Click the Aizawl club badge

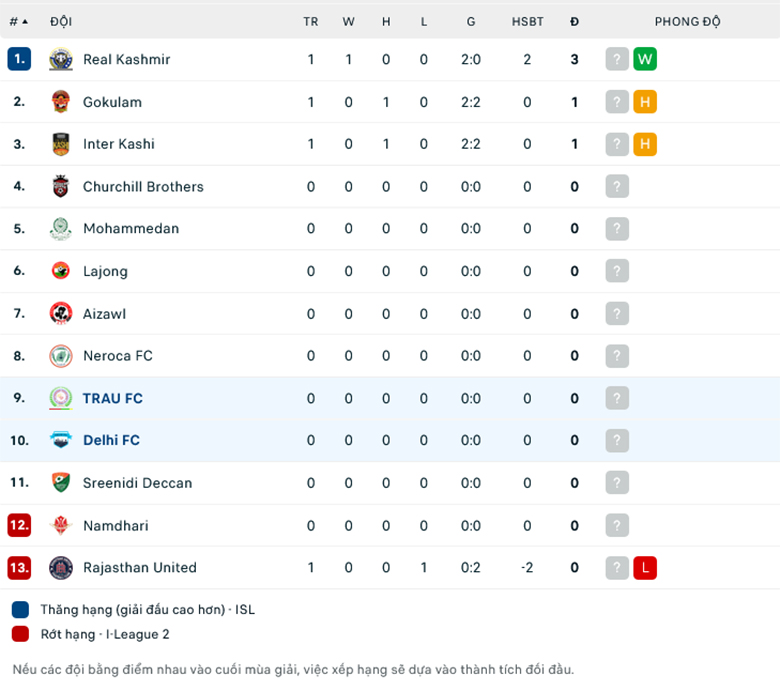click(x=61, y=314)
